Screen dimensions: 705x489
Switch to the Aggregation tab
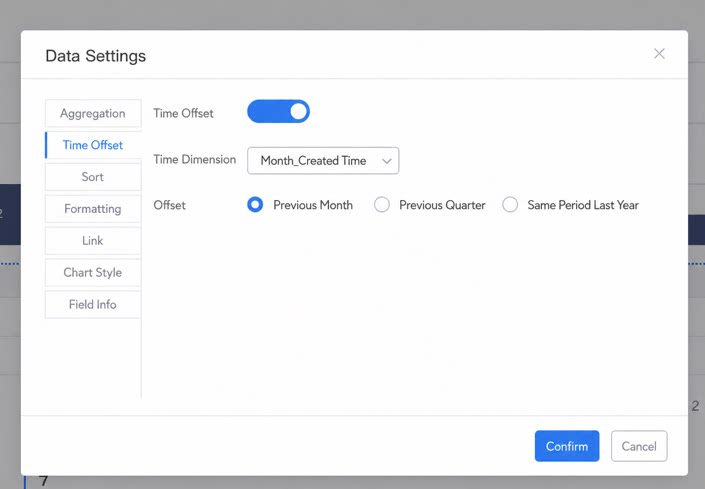coord(93,113)
